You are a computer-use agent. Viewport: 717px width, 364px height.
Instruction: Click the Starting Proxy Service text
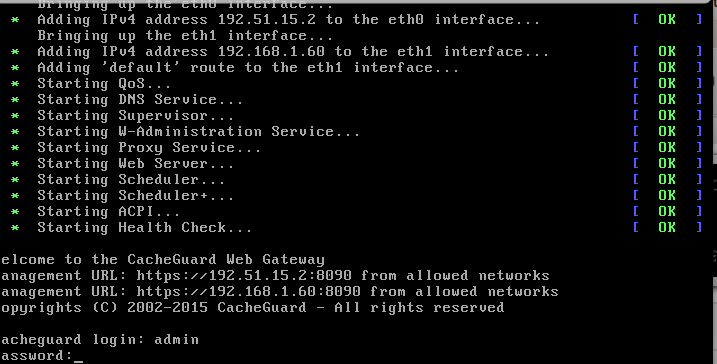149,148
